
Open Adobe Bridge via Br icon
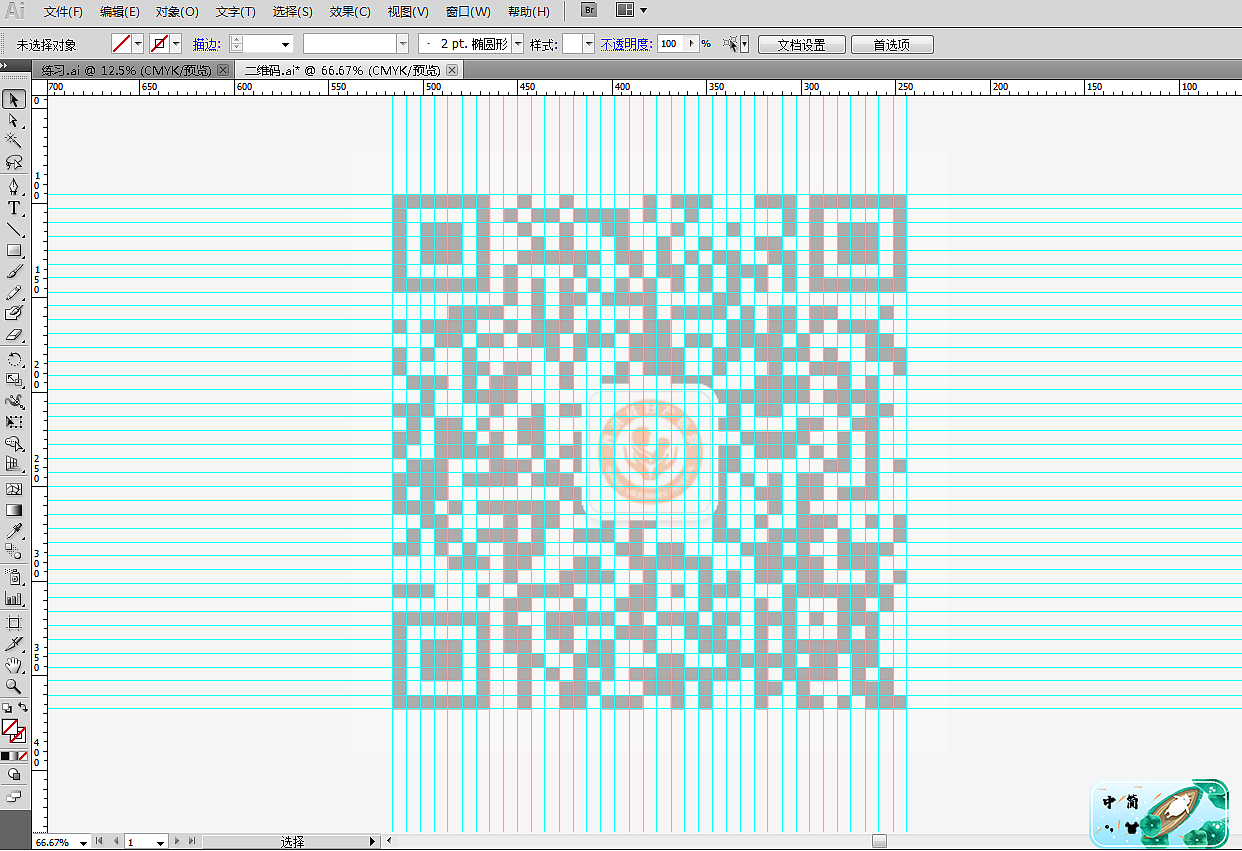tap(589, 10)
